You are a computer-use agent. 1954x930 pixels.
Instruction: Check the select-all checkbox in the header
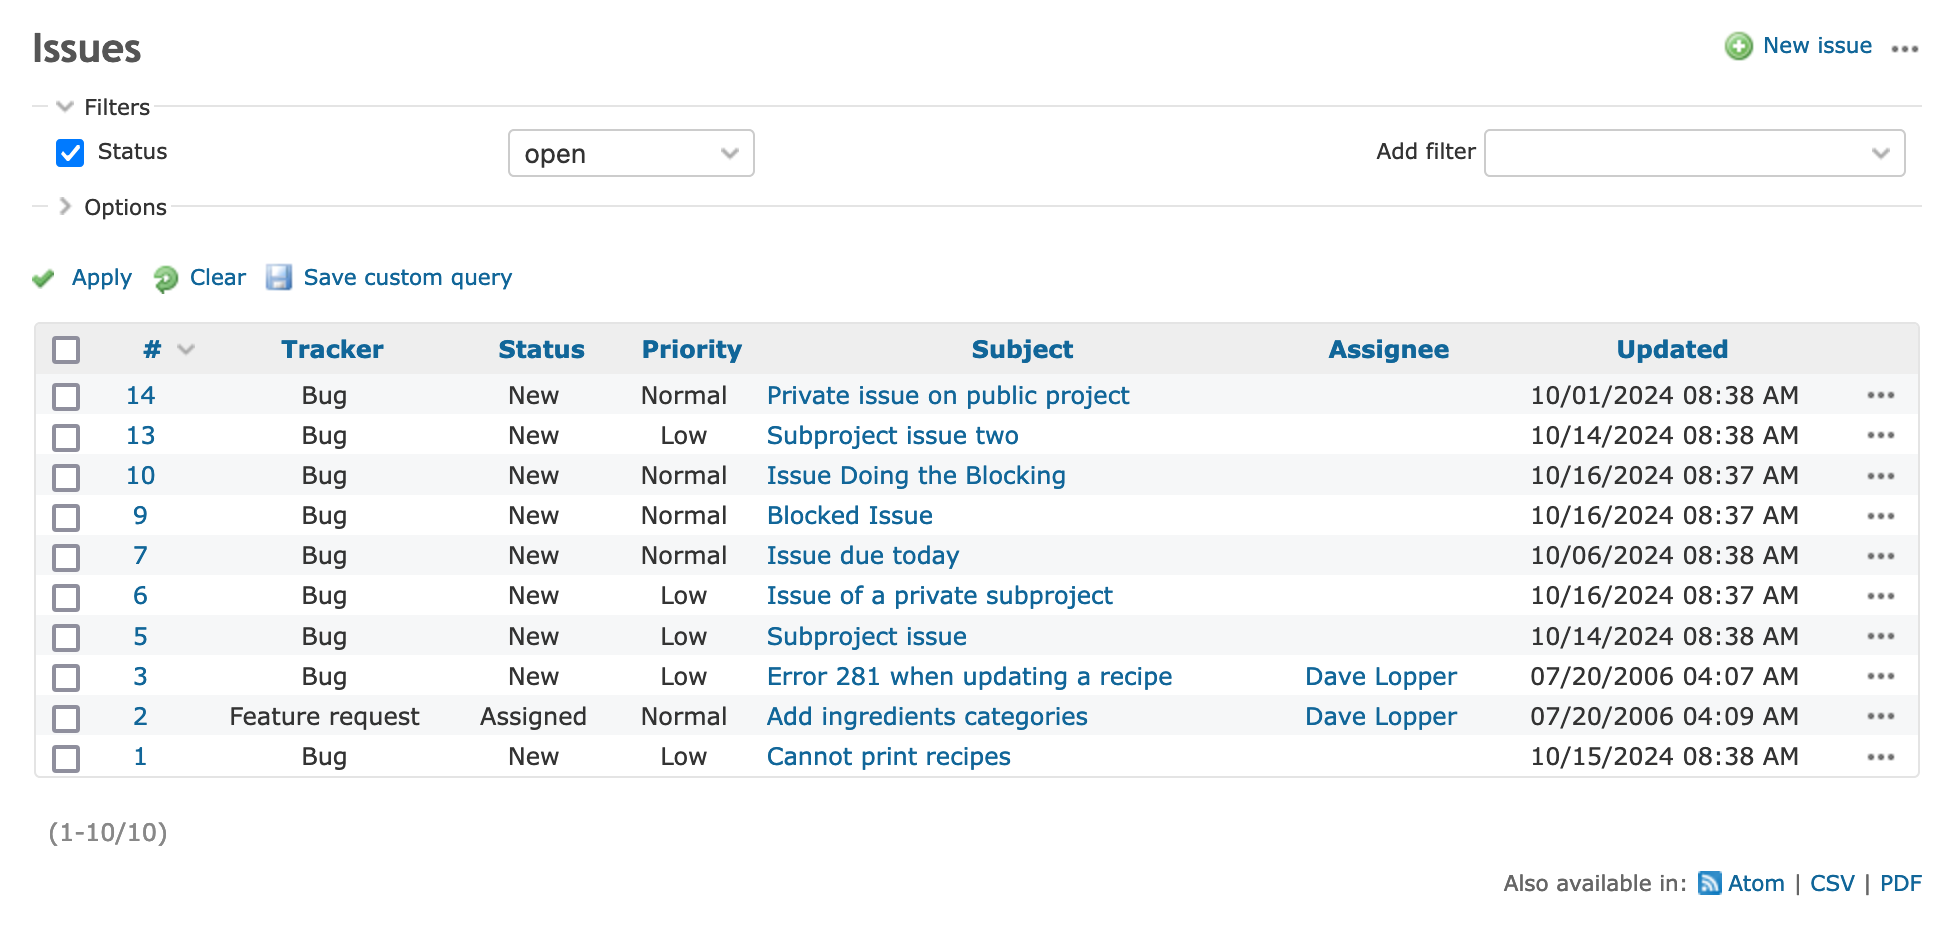click(66, 349)
